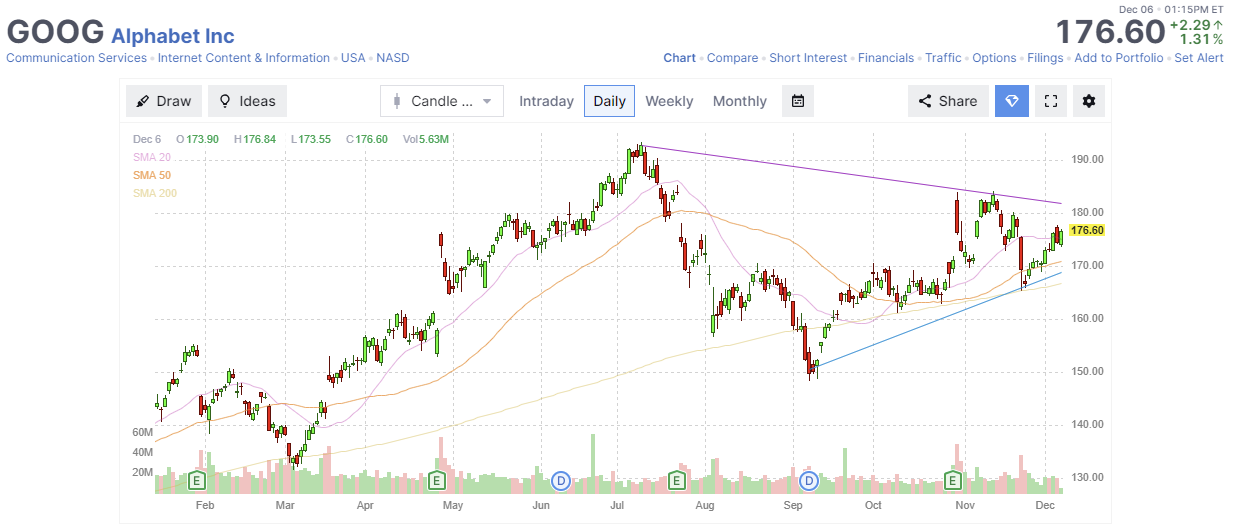Open the Communication Services sector link
Image resolution: width=1233 pixels, height=530 pixels.
(78, 58)
